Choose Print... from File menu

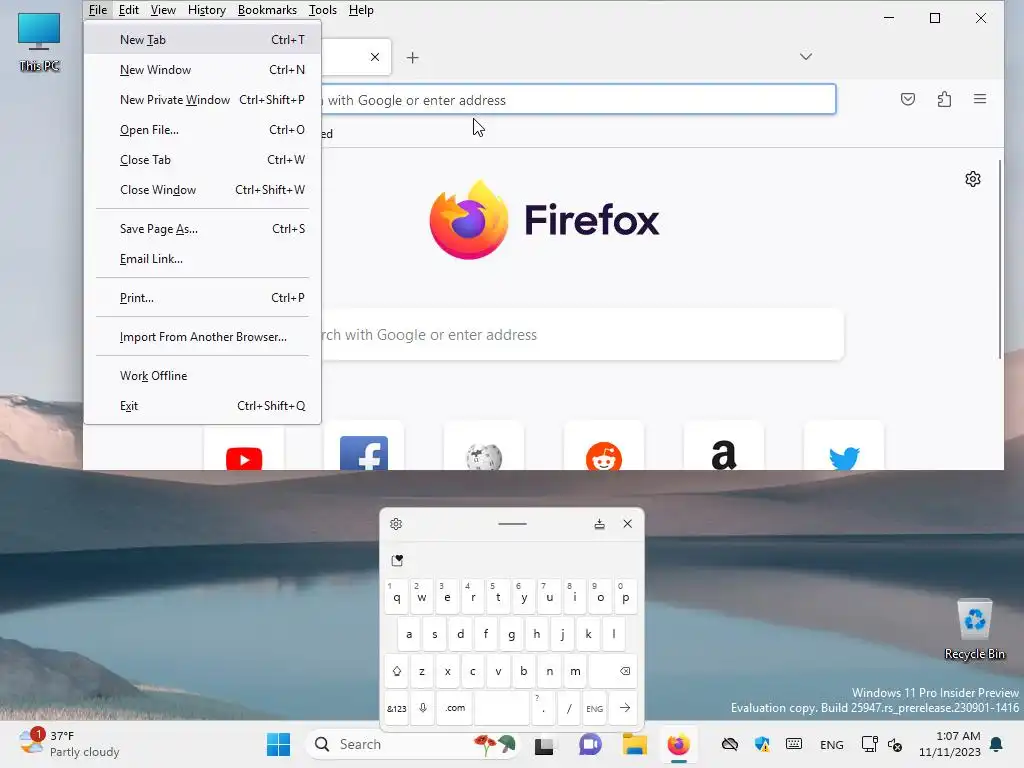pyautogui.click(x=202, y=298)
